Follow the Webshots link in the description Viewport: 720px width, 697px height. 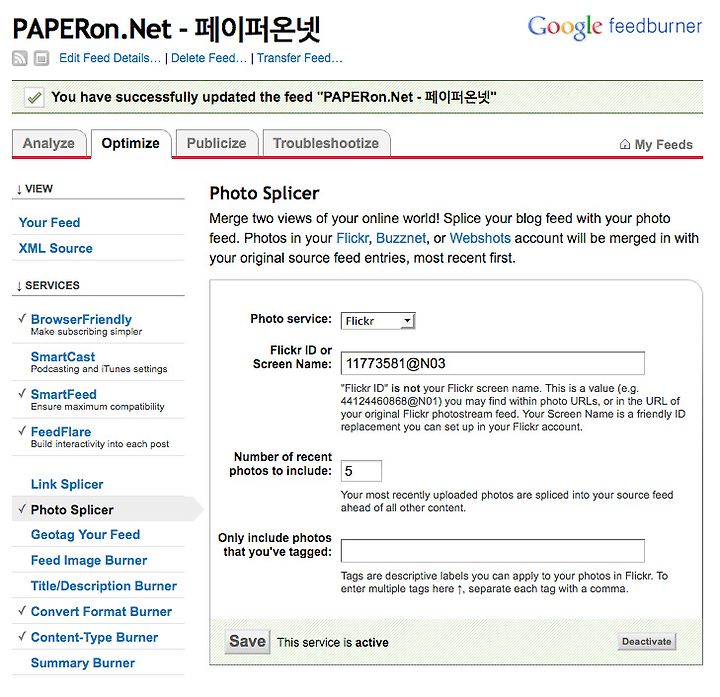click(x=480, y=238)
